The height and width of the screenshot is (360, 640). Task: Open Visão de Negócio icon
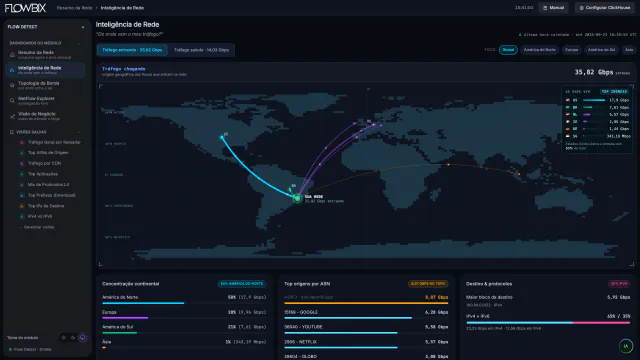click(x=12, y=116)
